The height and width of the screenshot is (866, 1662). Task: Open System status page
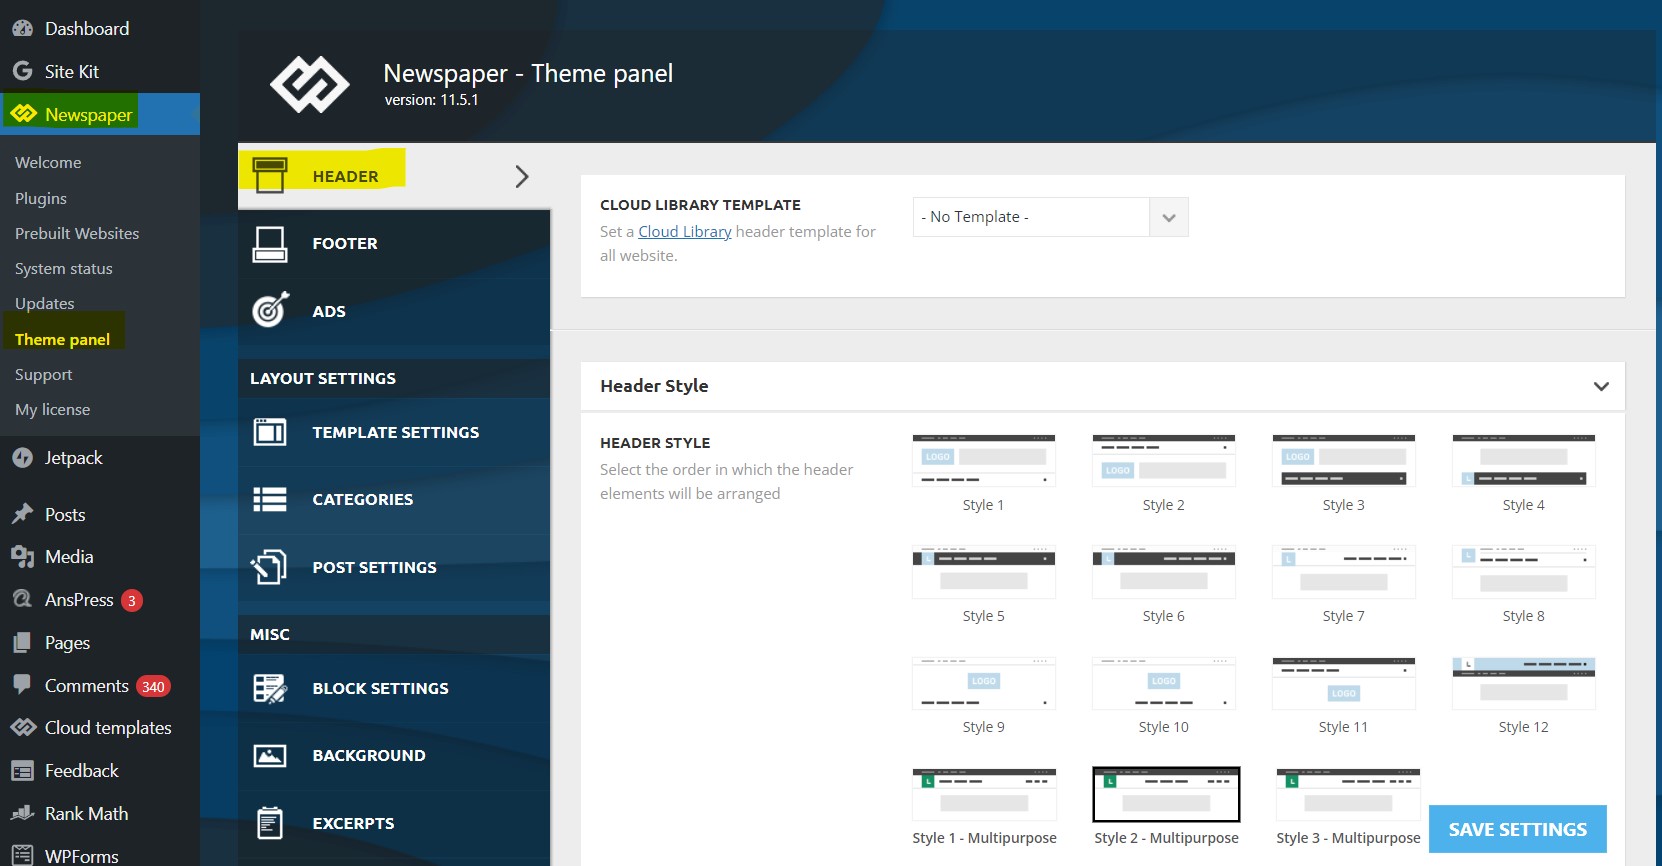coord(64,268)
